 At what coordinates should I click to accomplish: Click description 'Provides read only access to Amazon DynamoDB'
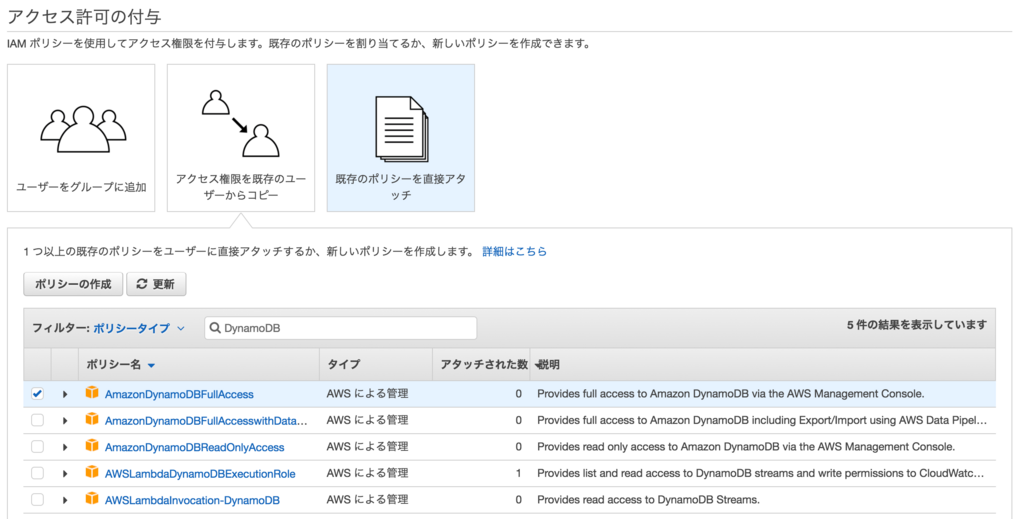[x=746, y=447]
